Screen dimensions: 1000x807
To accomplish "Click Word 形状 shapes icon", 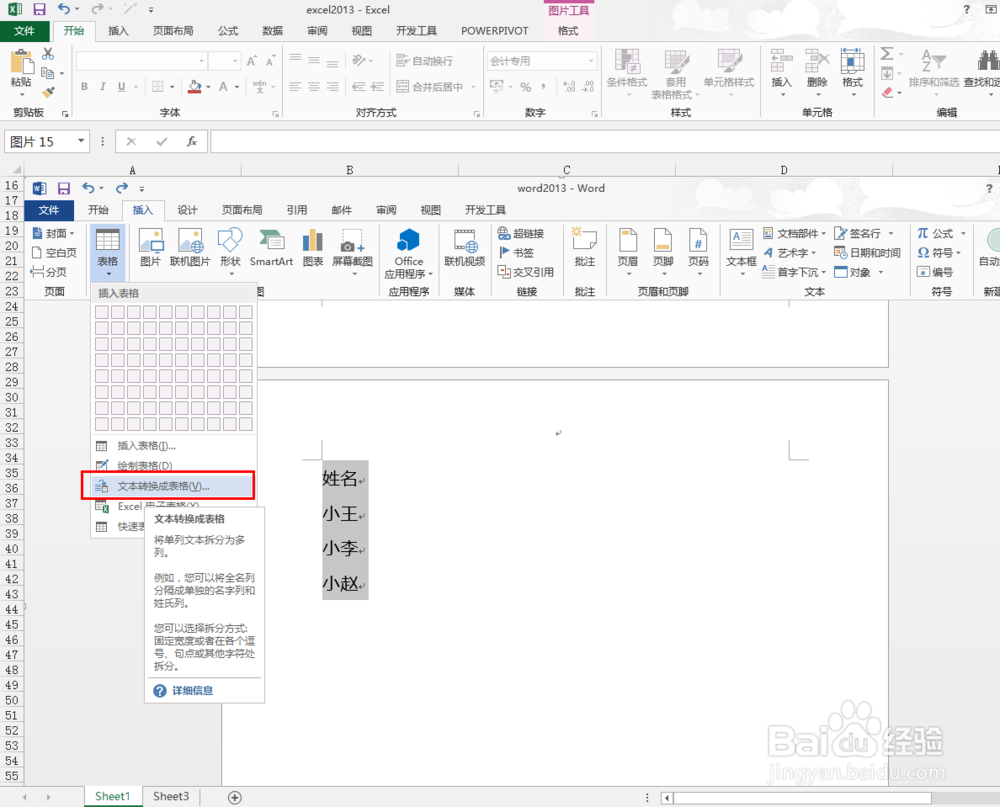I will click(x=230, y=241).
